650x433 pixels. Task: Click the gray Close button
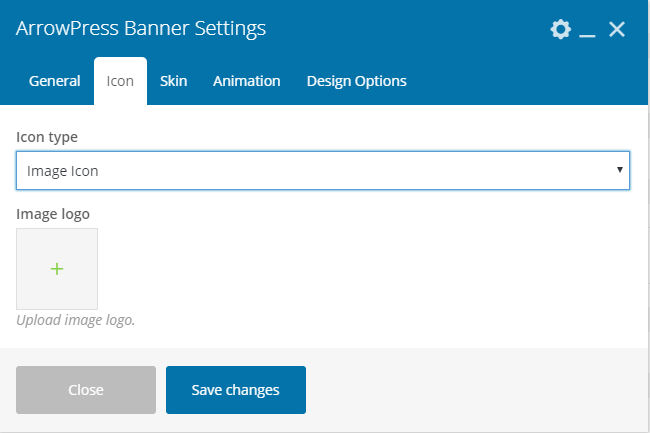[86, 390]
